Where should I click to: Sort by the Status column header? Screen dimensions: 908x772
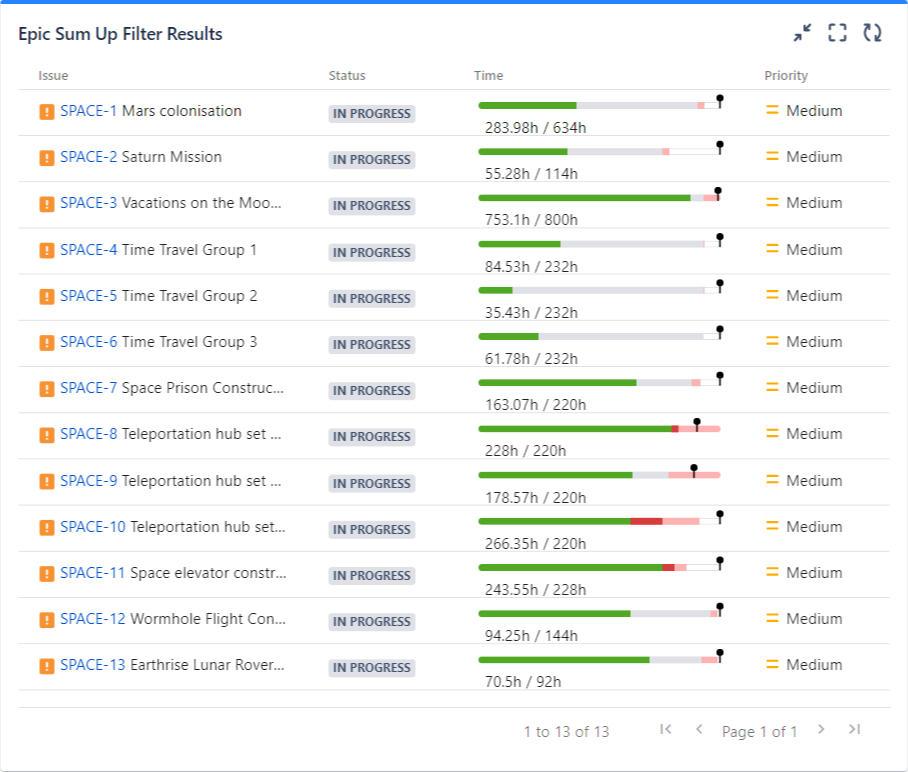347,76
